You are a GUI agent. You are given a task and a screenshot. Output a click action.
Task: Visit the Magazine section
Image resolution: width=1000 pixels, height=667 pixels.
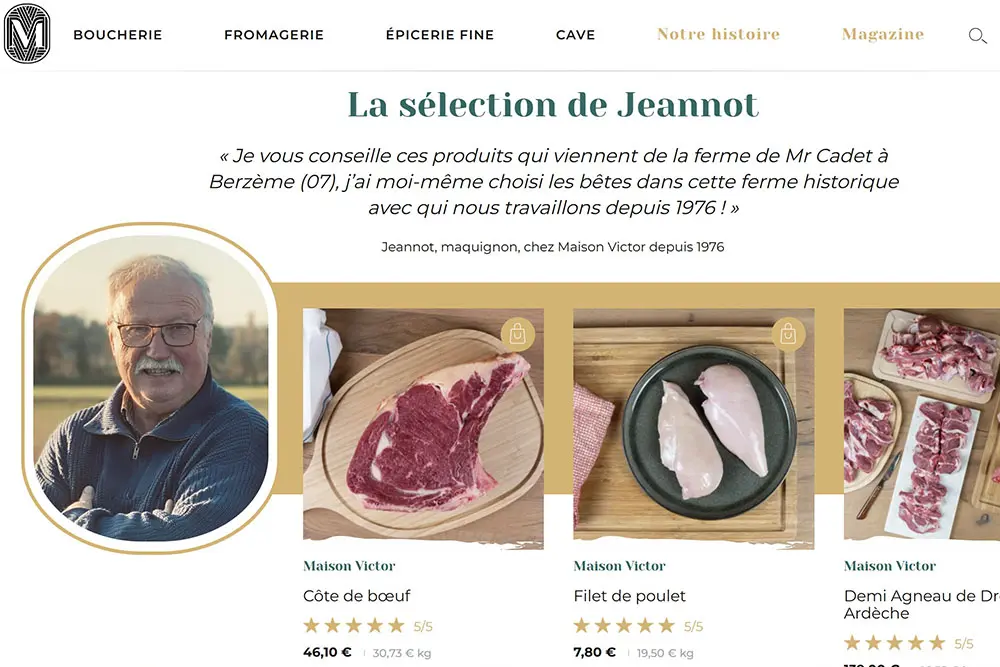pyautogui.click(x=883, y=34)
